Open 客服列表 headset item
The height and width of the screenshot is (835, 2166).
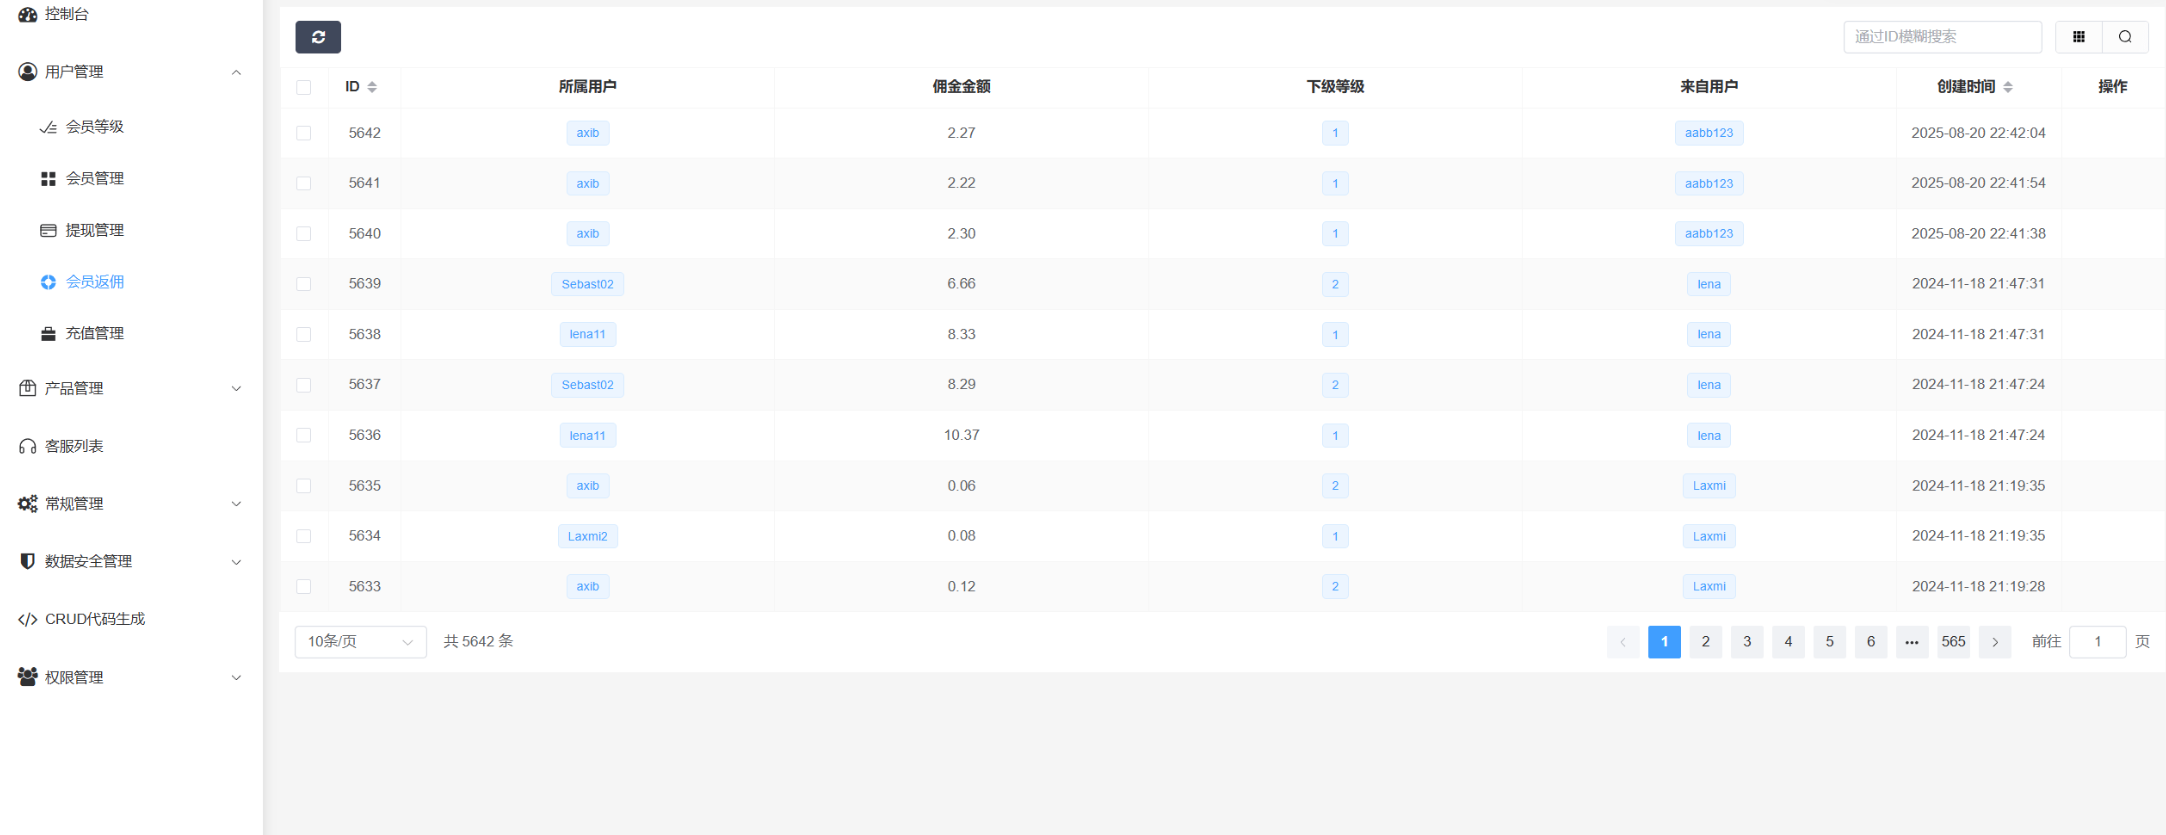tap(73, 446)
